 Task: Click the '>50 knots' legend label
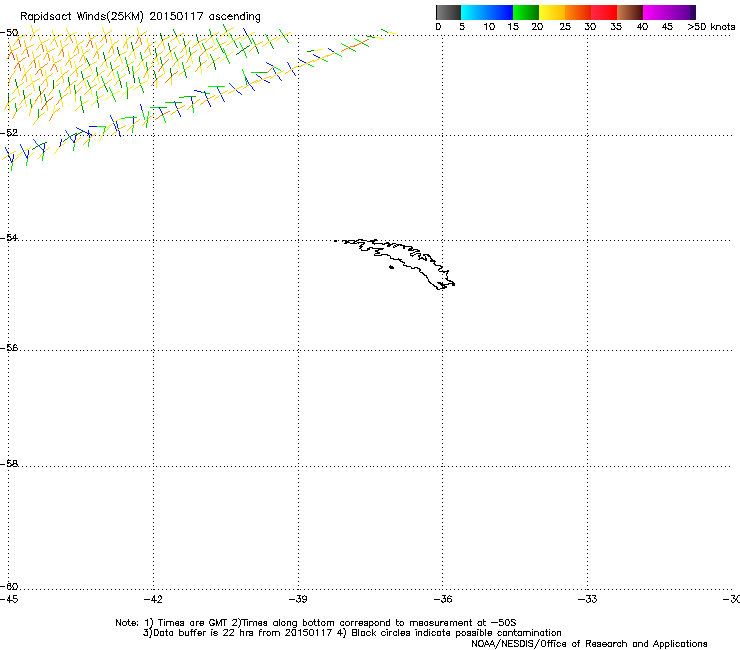tap(711, 27)
